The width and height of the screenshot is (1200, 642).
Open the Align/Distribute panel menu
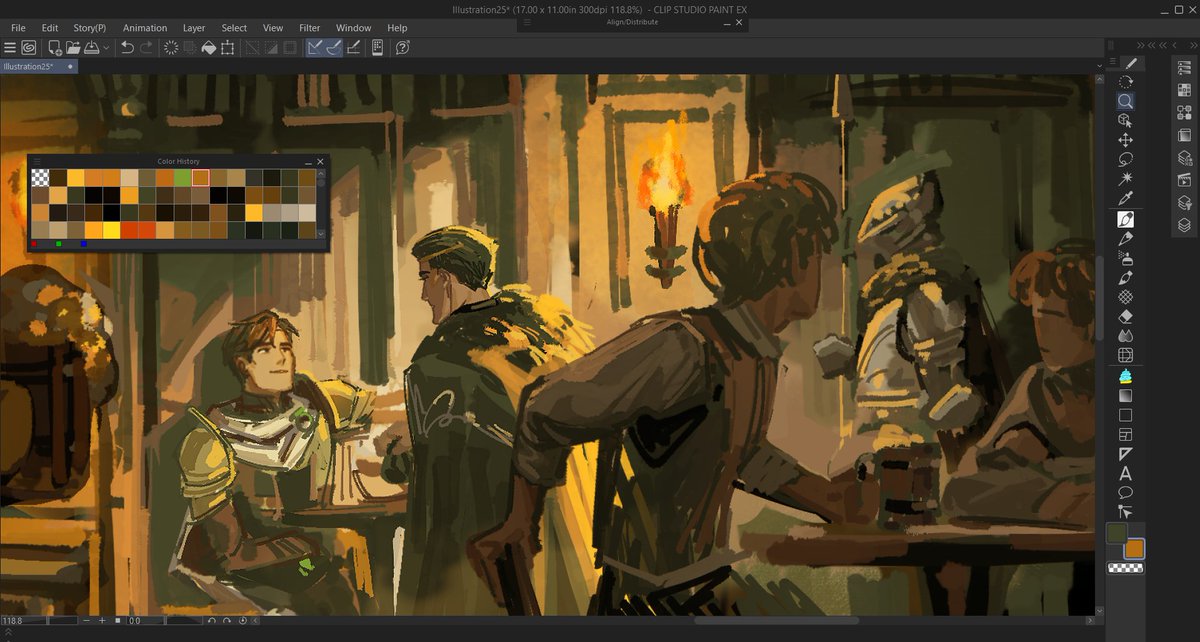coord(528,21)
